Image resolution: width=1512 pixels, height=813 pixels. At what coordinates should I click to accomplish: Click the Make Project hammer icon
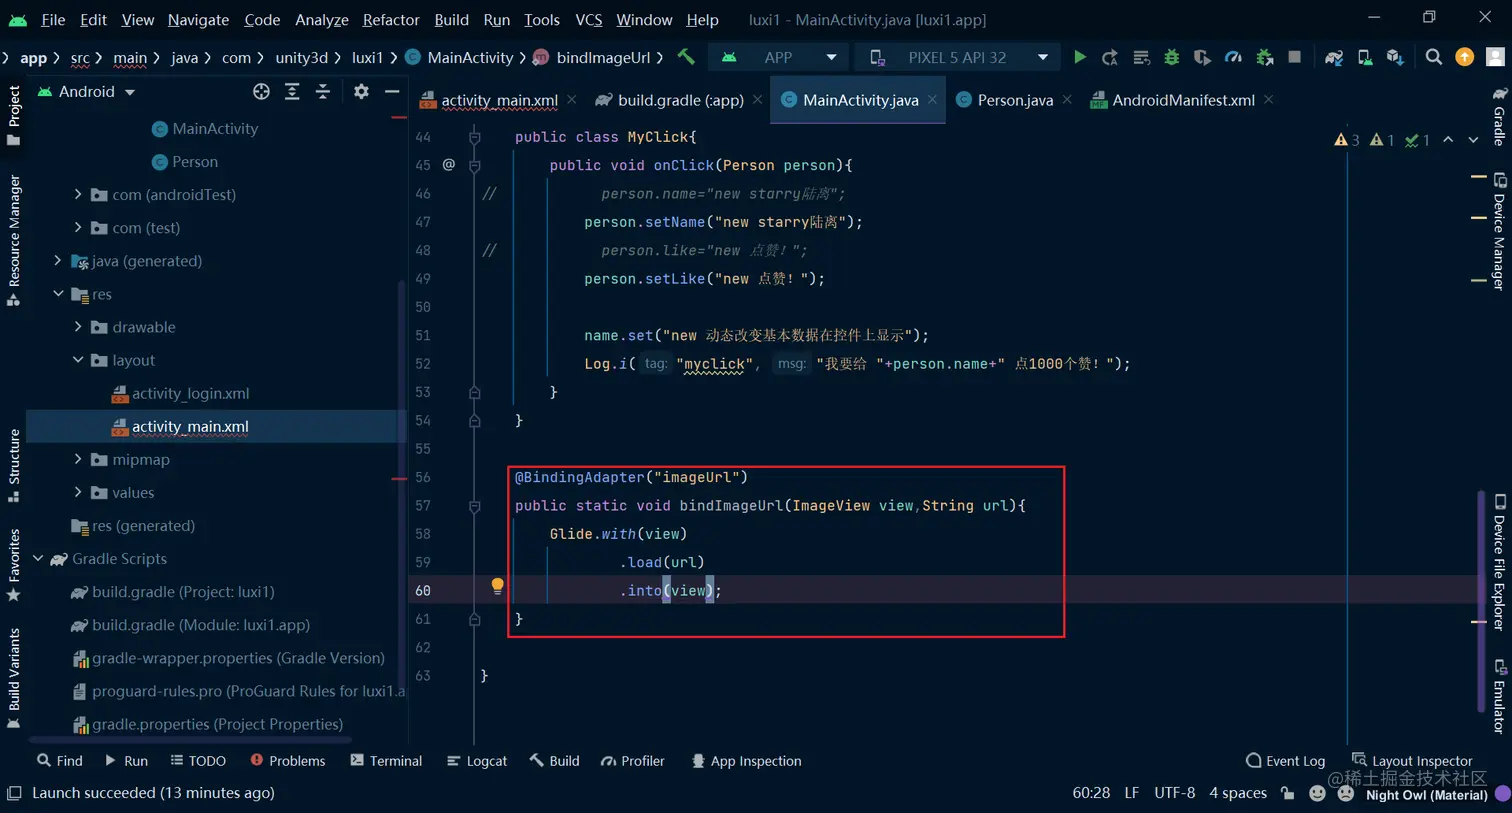pos(686,57)
